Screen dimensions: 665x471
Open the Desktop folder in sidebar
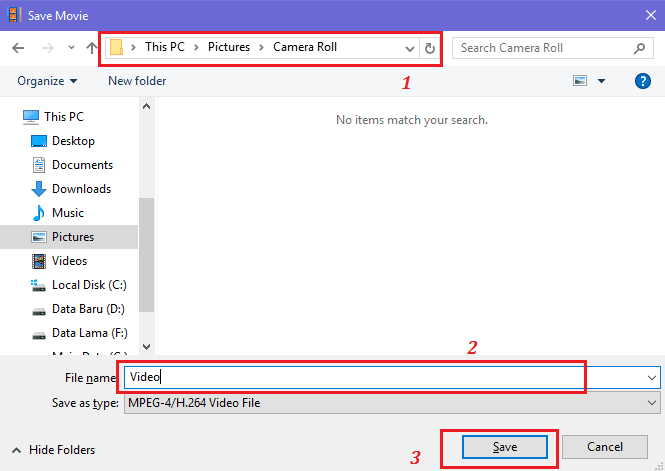tap(73, 141)
